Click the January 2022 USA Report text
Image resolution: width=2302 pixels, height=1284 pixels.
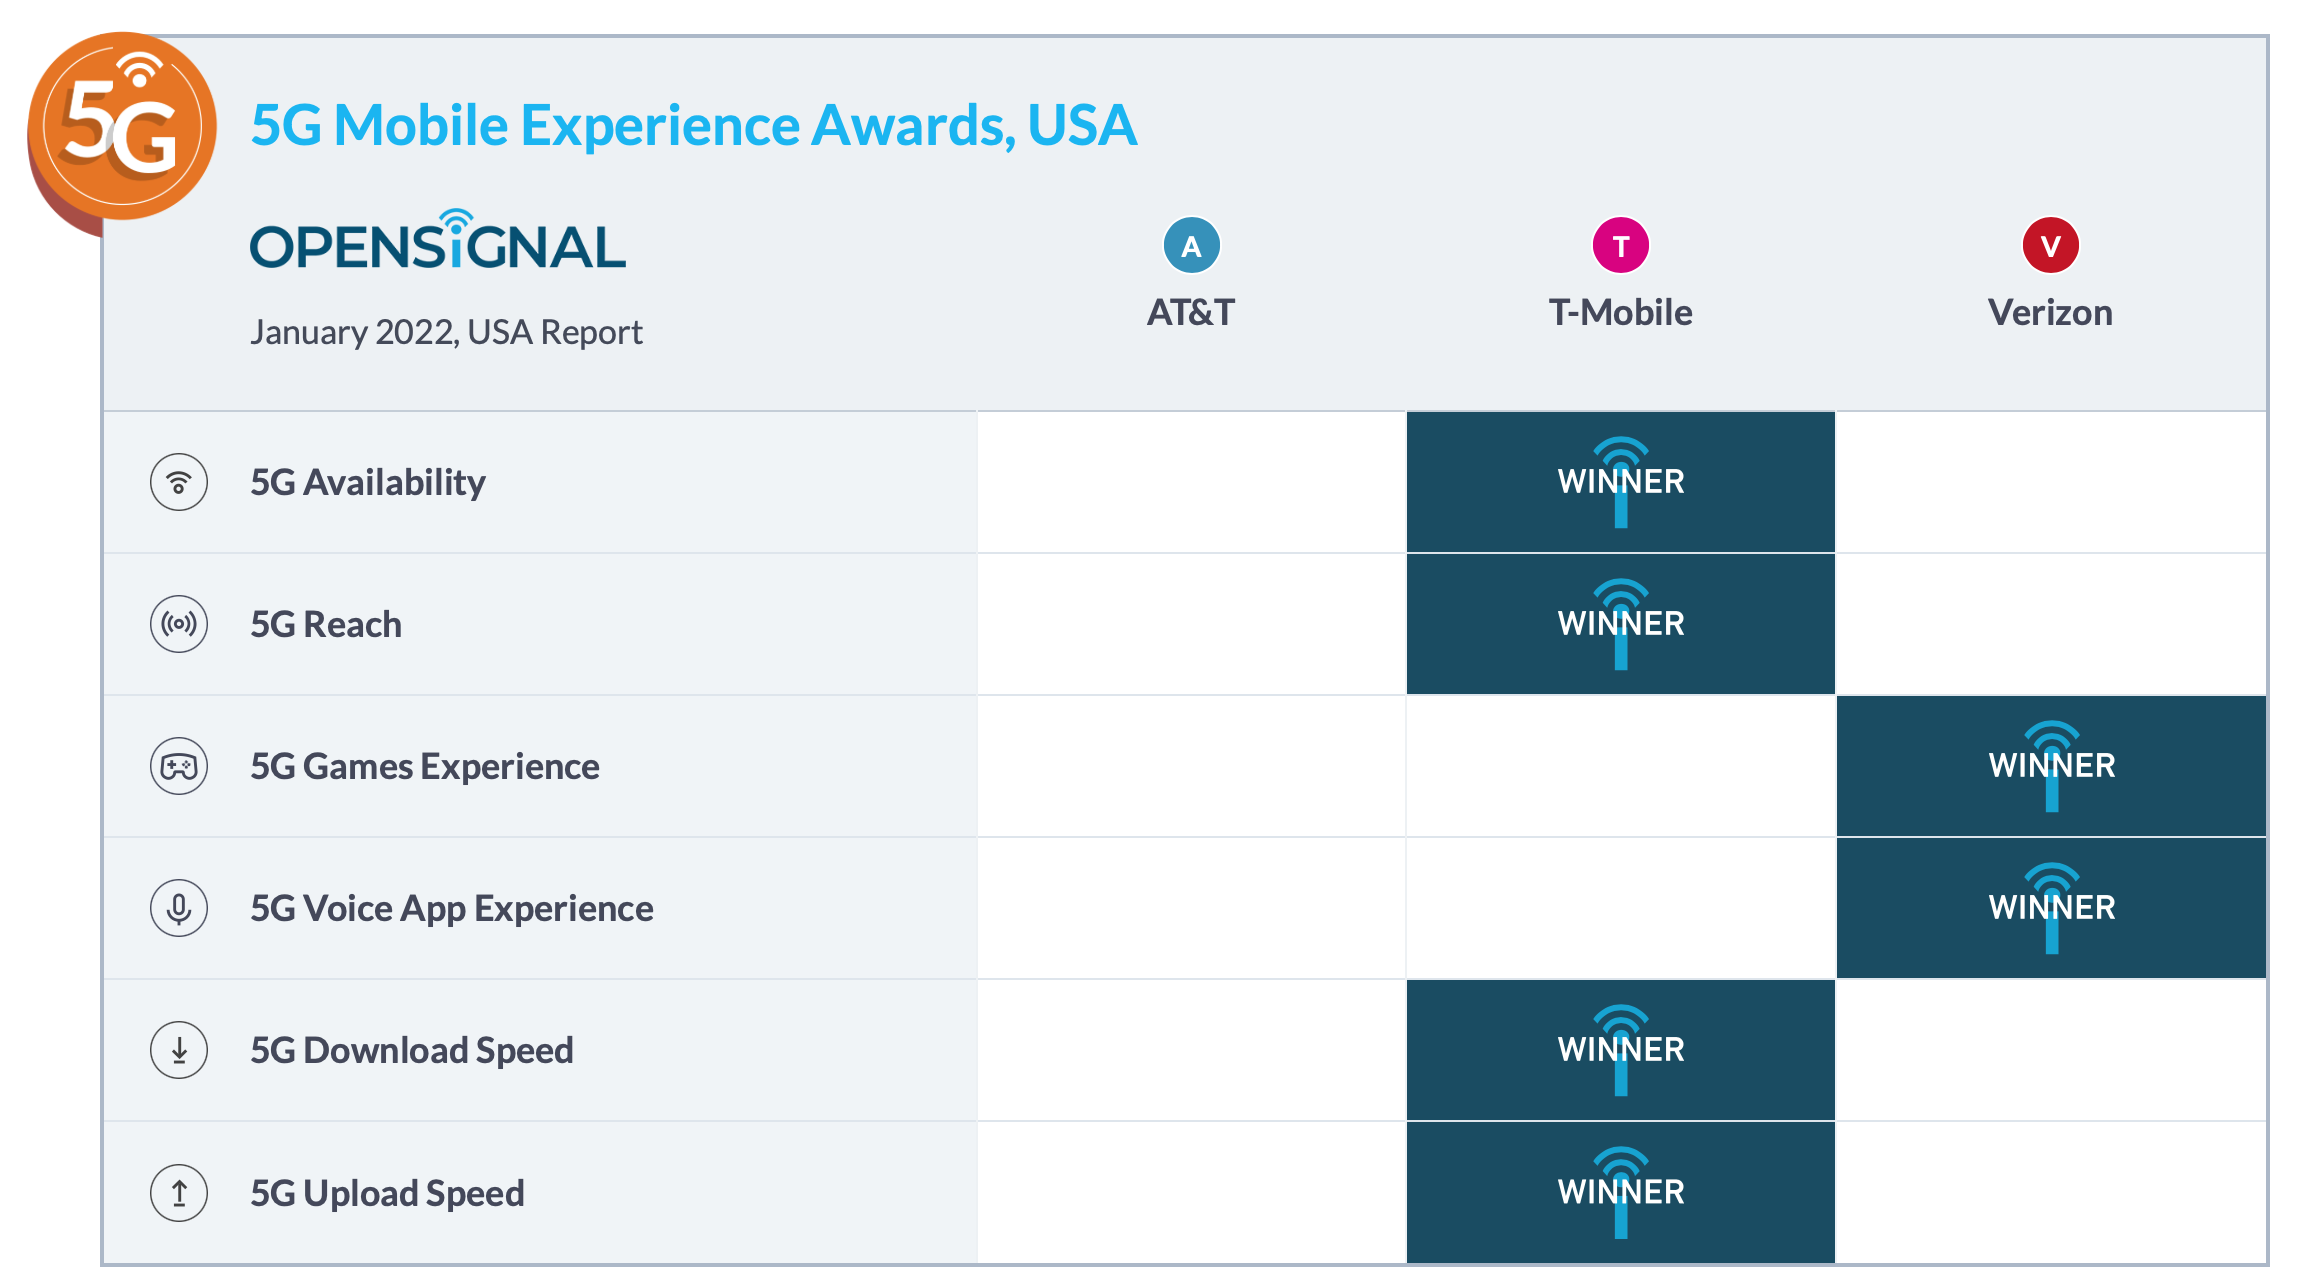pyautogui.click(x=446, y=332)
